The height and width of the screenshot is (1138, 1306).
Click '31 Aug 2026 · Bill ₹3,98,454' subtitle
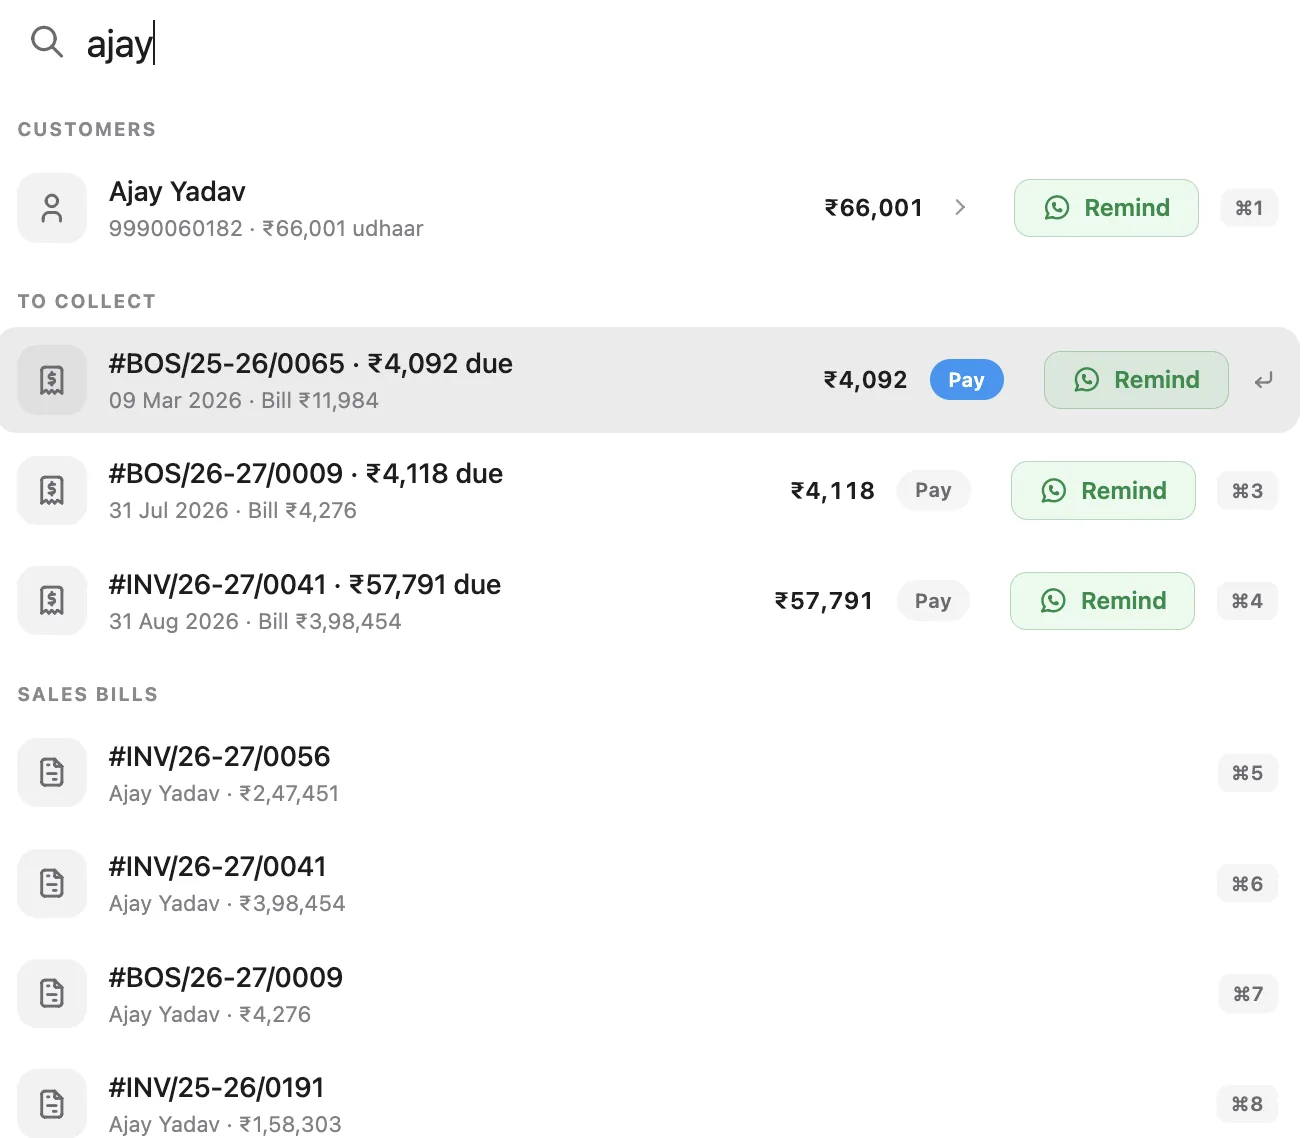tap(255, 622)
